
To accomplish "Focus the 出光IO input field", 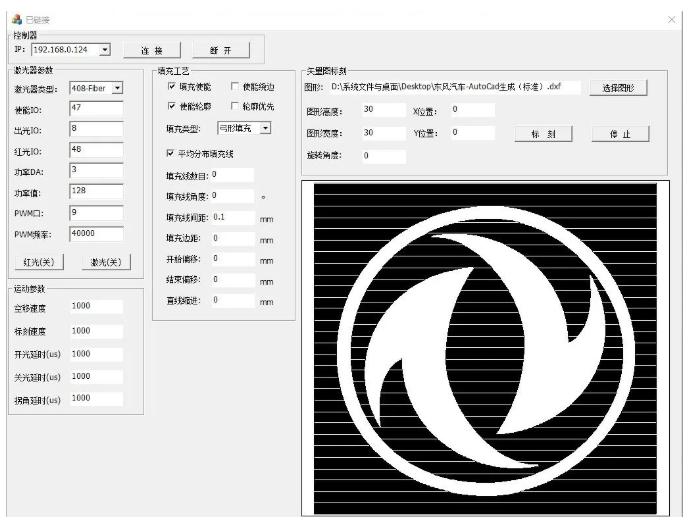I will [96, 129].
